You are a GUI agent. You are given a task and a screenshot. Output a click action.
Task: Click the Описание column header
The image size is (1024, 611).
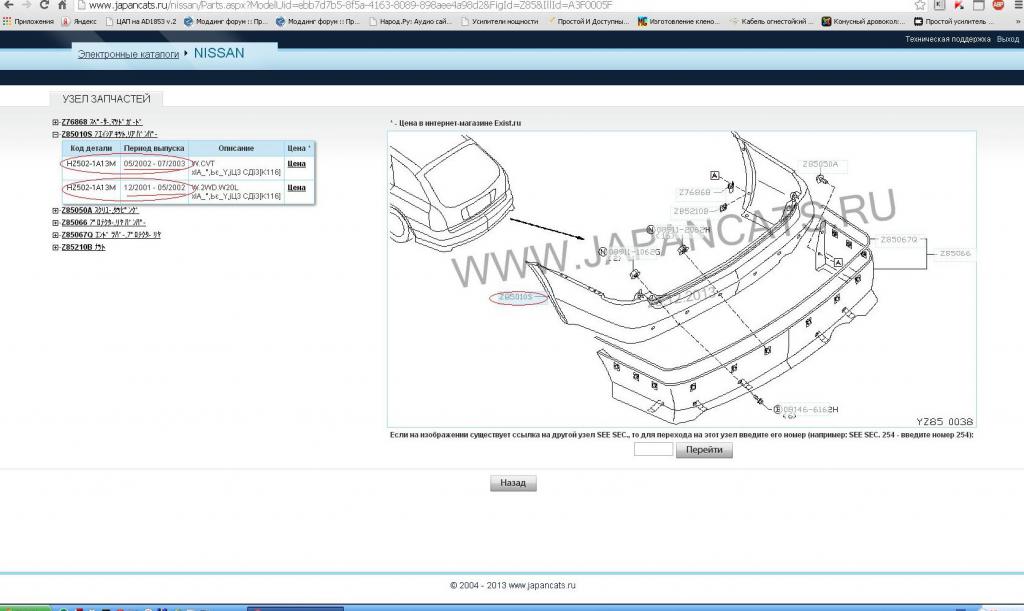point(236,148)
